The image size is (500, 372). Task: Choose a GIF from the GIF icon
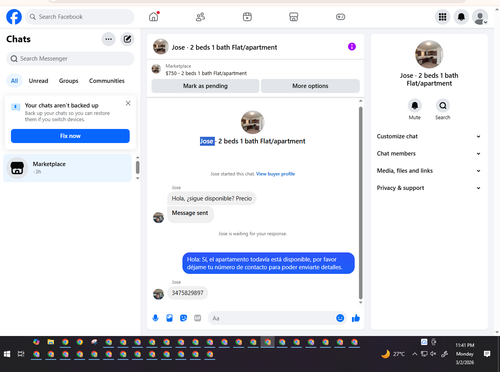[198, 318]
